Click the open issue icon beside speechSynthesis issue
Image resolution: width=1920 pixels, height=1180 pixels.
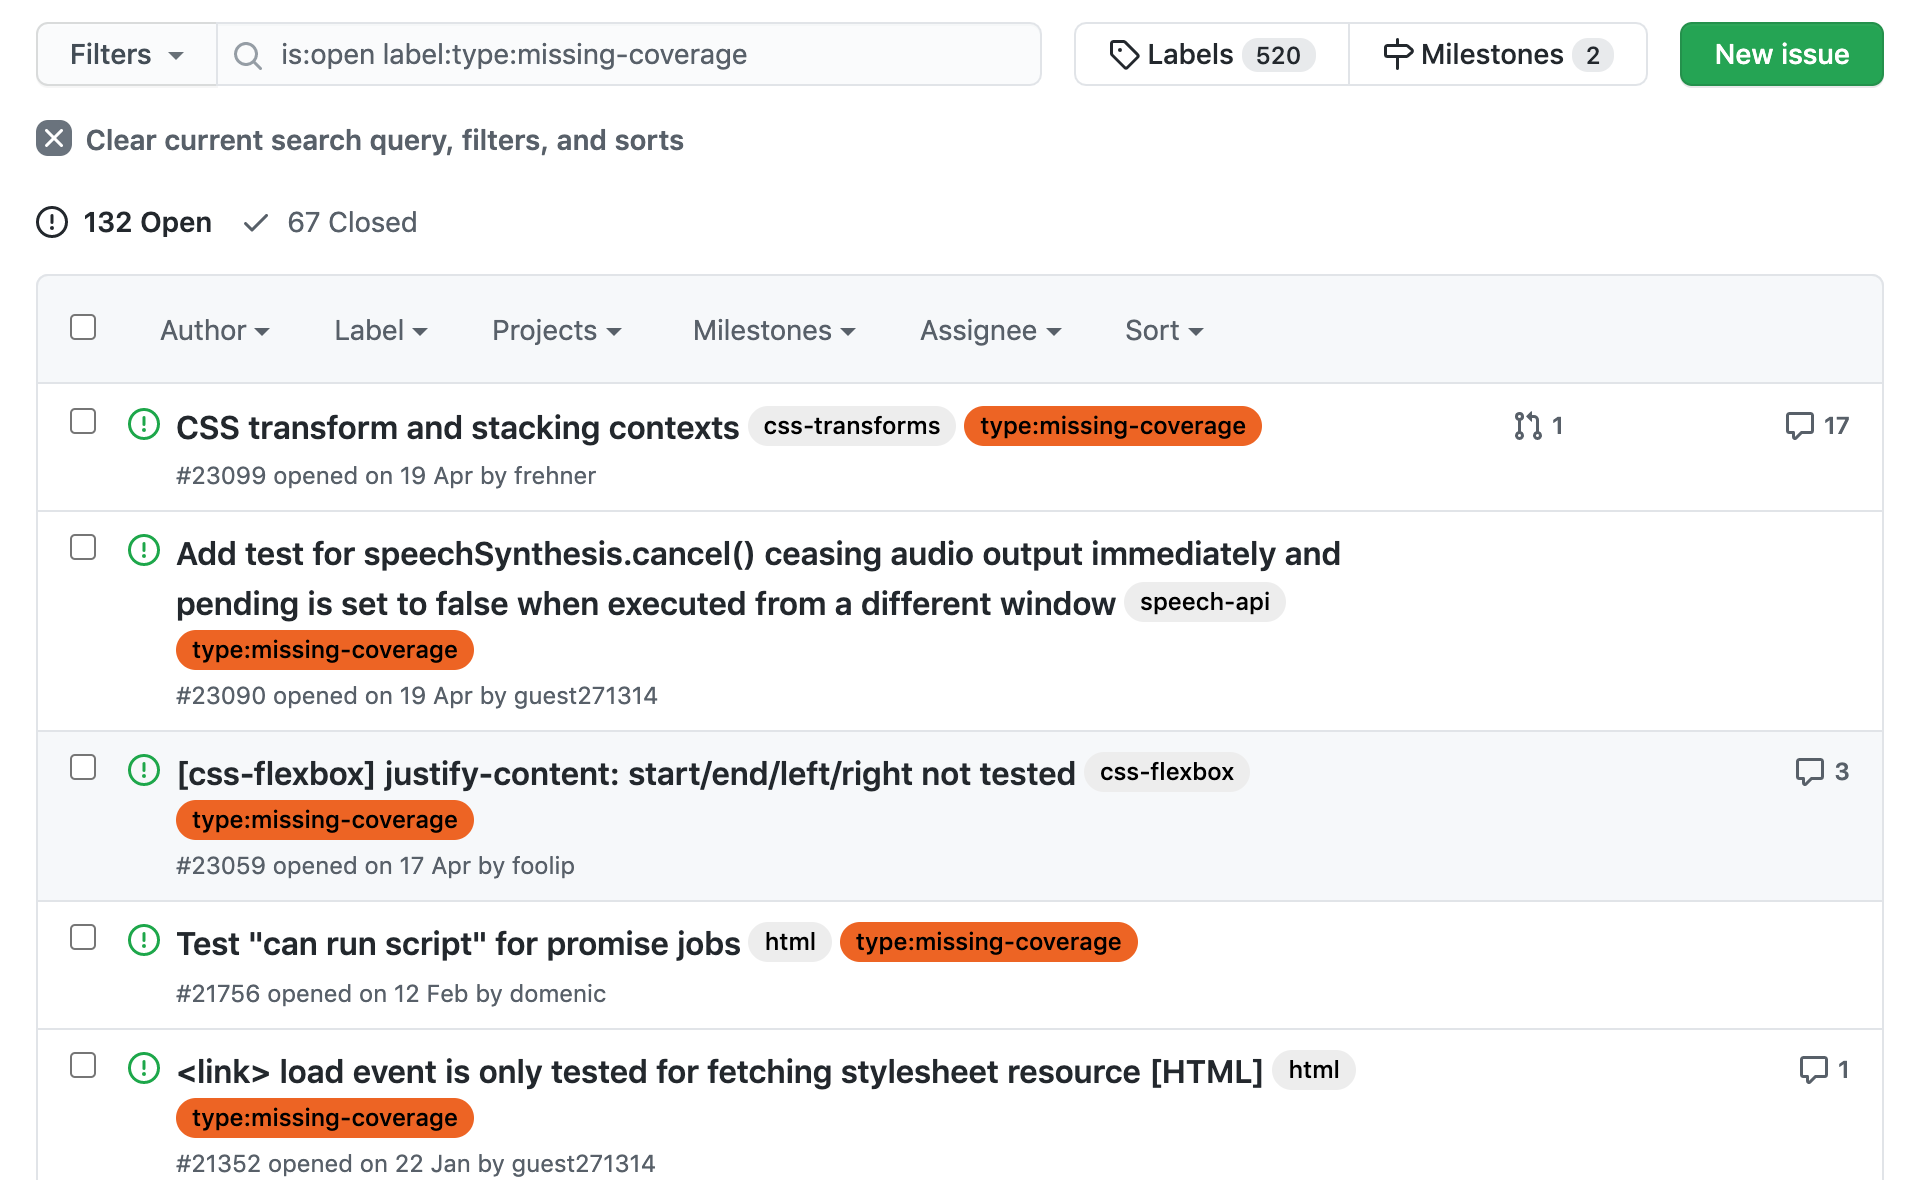point(144,550)
